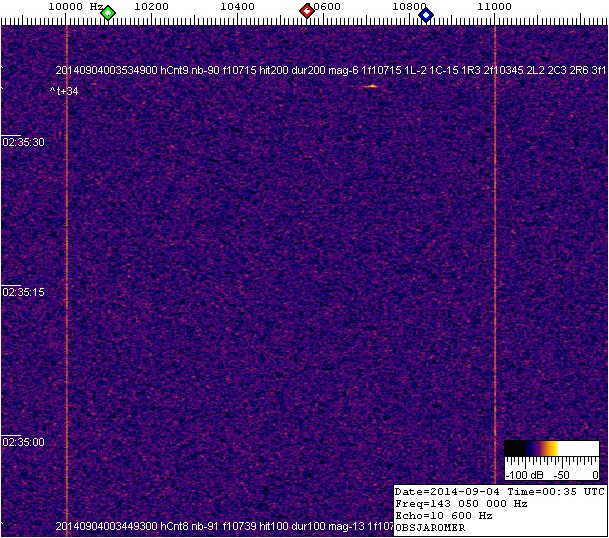Select the 02:35:00 time marker
The width and height of the screenshot is (609, 538).
tap(24, 441)
